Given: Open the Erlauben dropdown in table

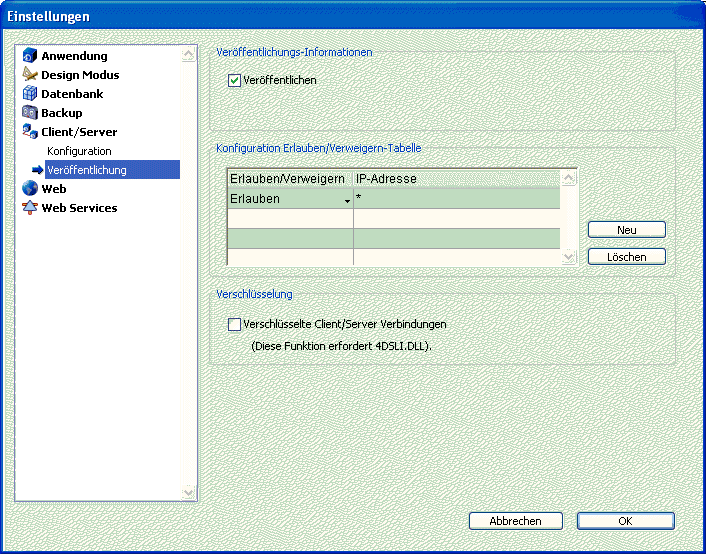Looking at the screenshot, I should pyautogui.click(x=347, y=200).
